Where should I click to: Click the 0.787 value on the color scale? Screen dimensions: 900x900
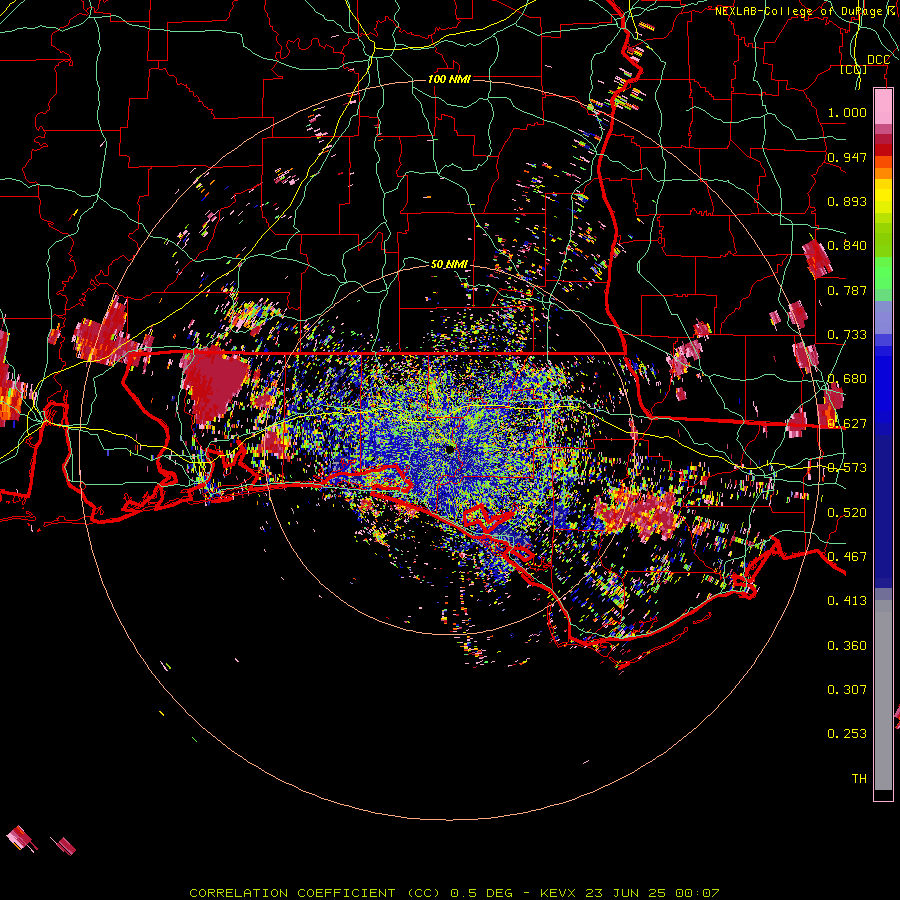(847, 290)
